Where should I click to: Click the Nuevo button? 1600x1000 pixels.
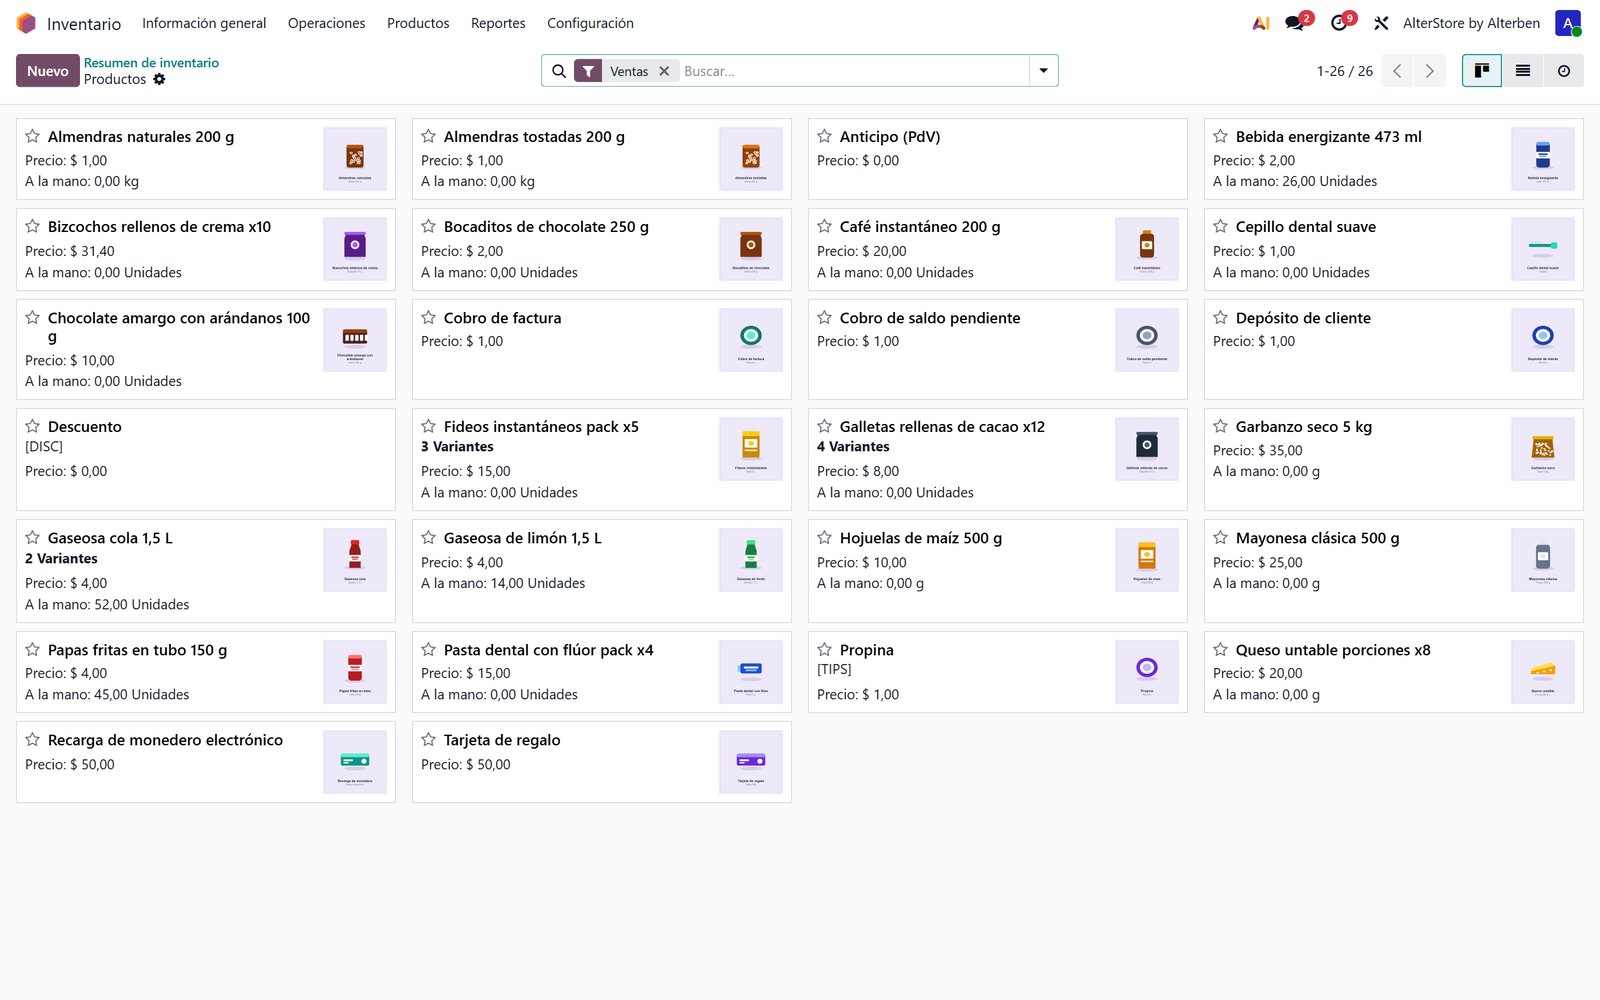[48, 71]
